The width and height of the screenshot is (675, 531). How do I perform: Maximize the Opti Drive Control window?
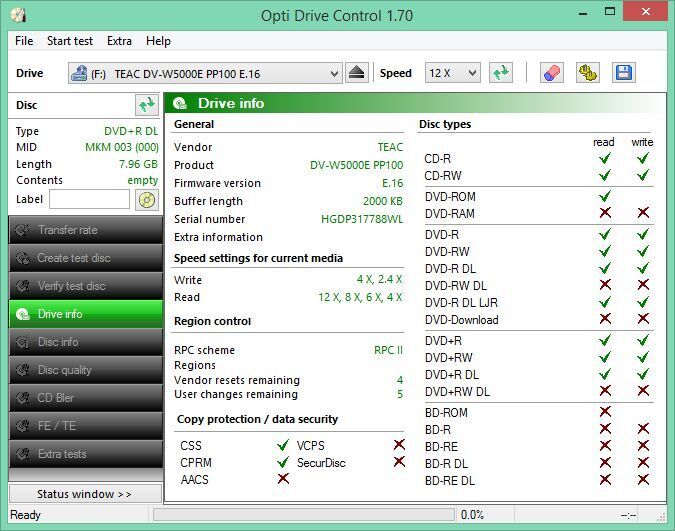click(610, 12)
